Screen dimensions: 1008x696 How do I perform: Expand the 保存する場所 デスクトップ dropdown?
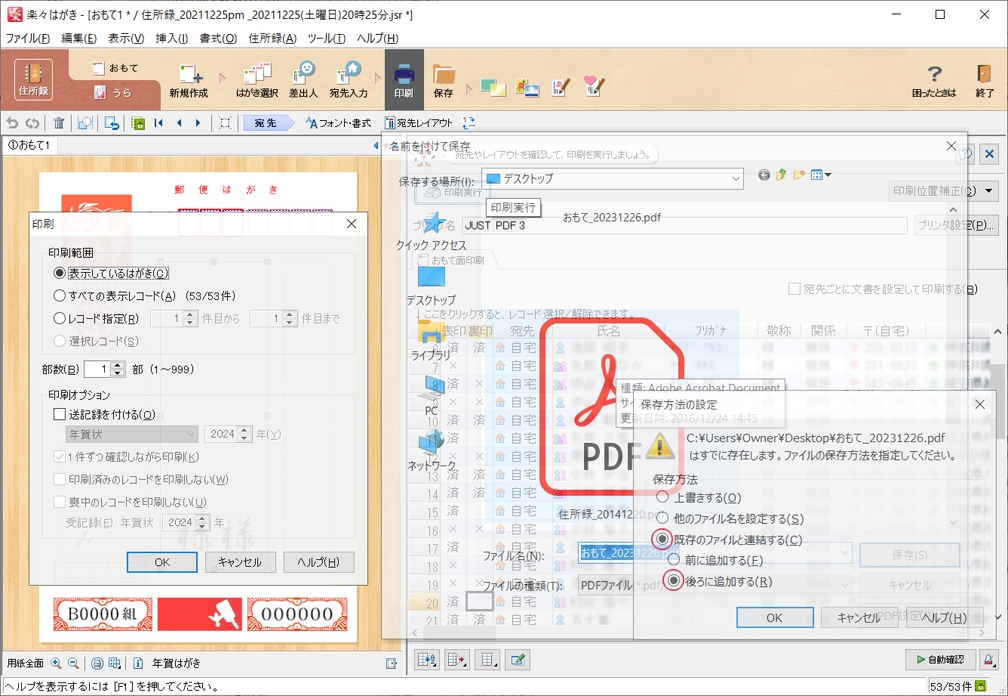(x=735, y=179)
